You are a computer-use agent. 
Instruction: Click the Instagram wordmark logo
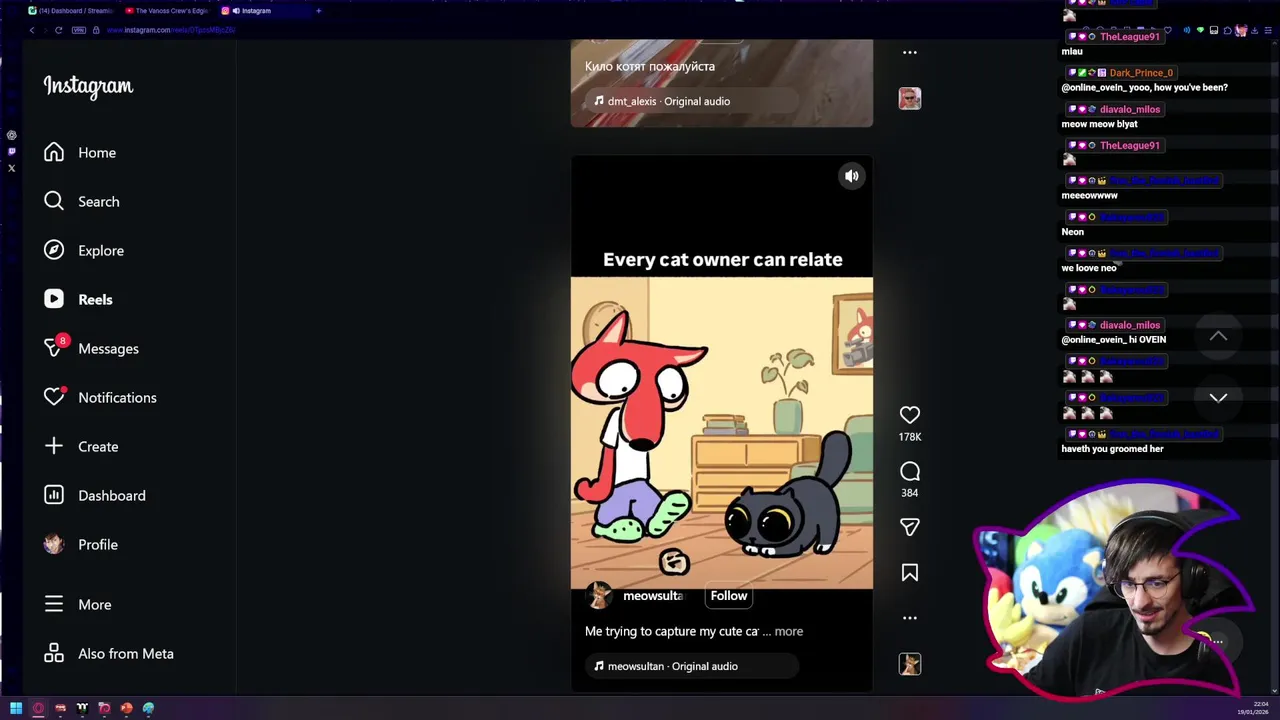pos(88,87)
